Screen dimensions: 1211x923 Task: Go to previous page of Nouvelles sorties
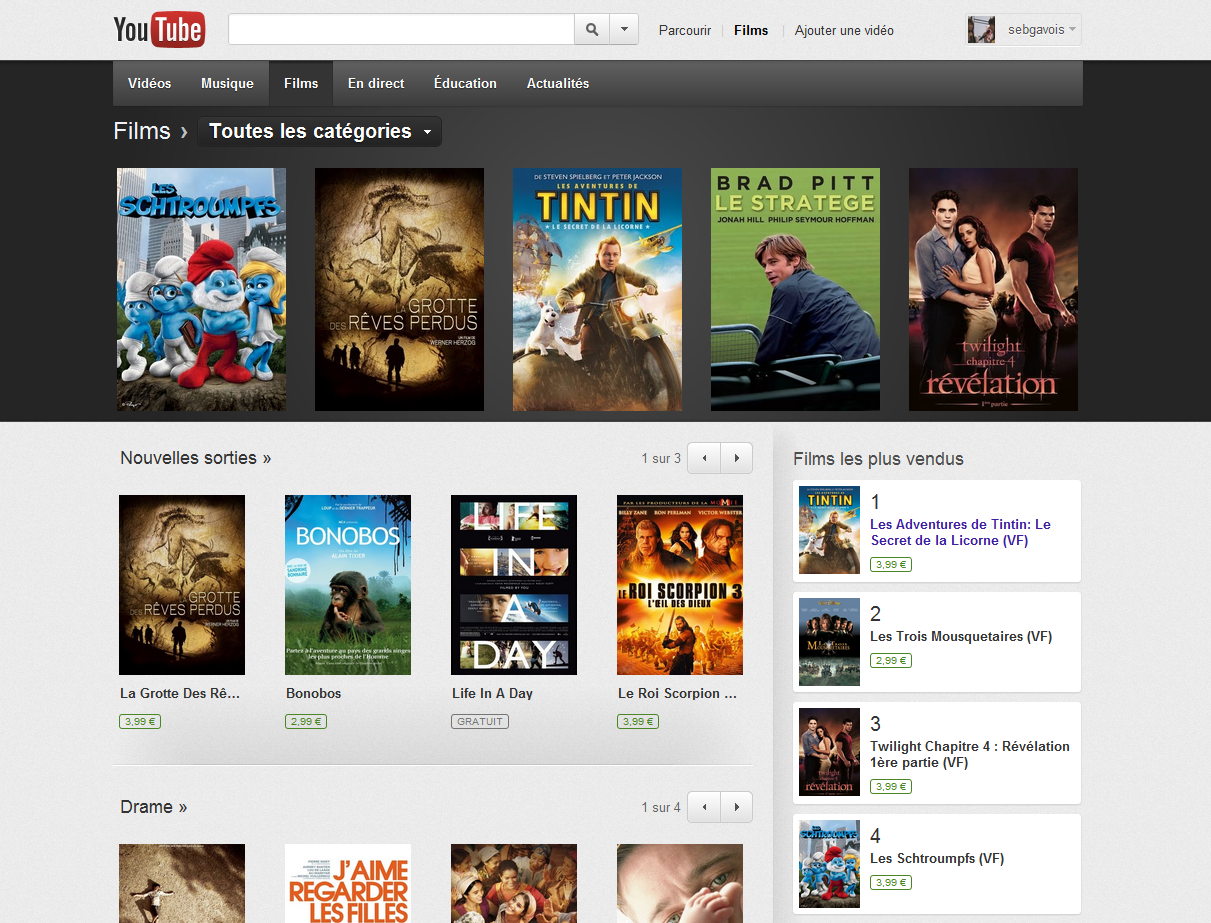(704, 458)
